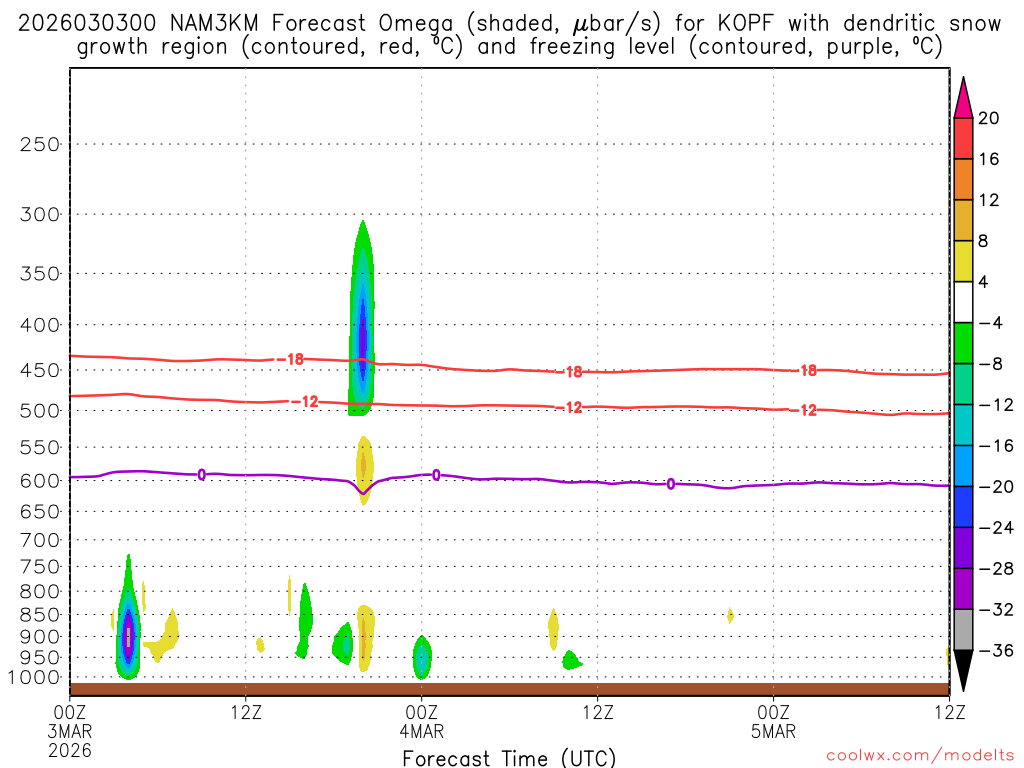Click the 300 pressure level axis label
Image resolution: width=1024 pixels, height=768 pixels.
(40, 214)
